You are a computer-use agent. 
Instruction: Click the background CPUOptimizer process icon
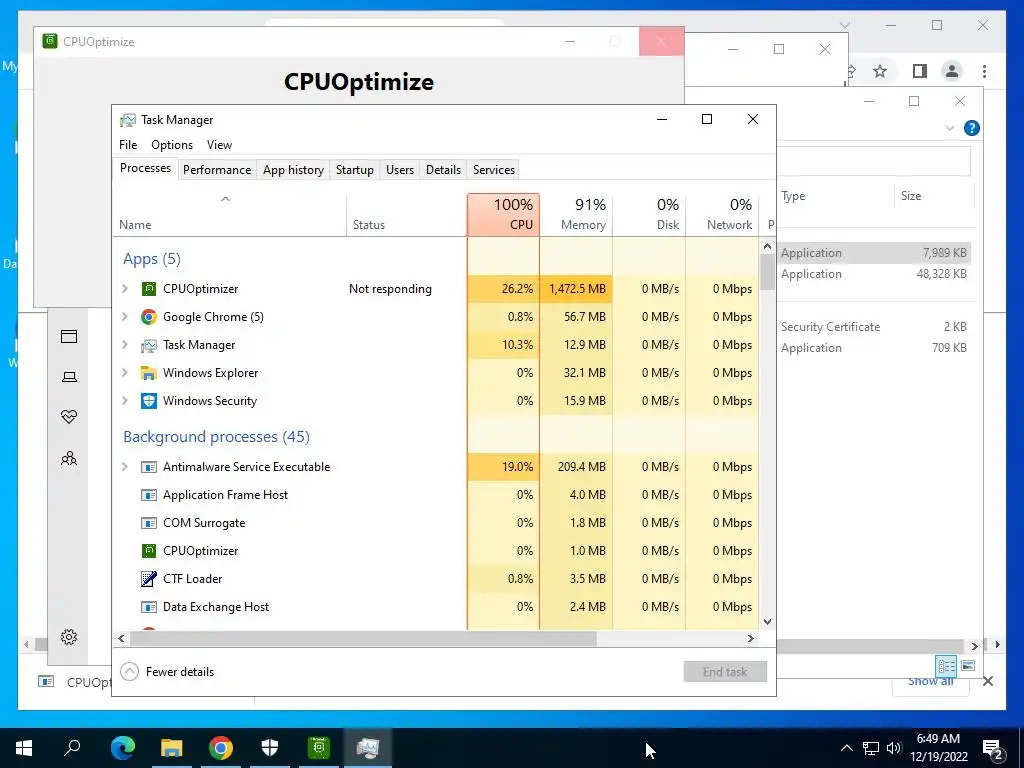(x=149, y=551)
